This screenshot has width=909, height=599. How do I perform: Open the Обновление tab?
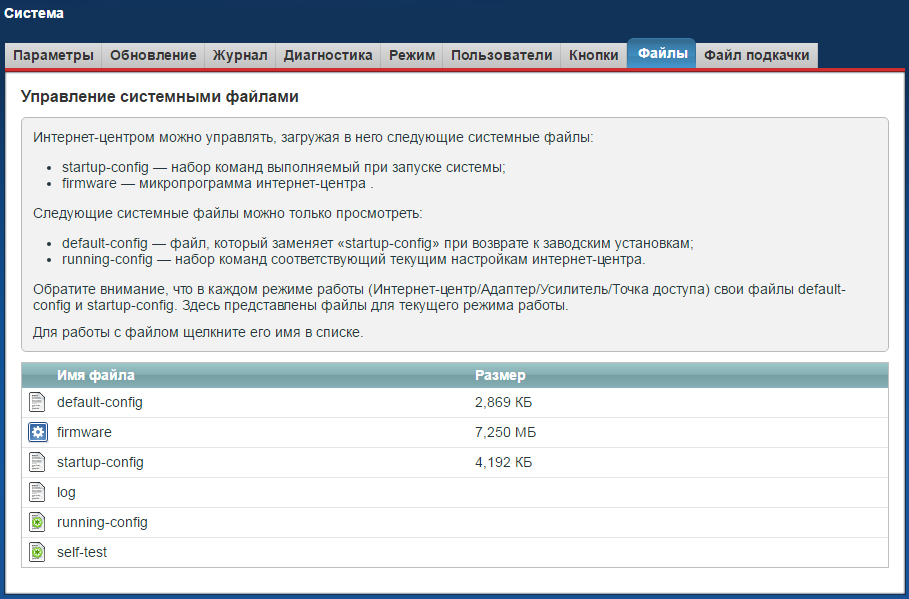pyautogui.click(x=154, y=56)
